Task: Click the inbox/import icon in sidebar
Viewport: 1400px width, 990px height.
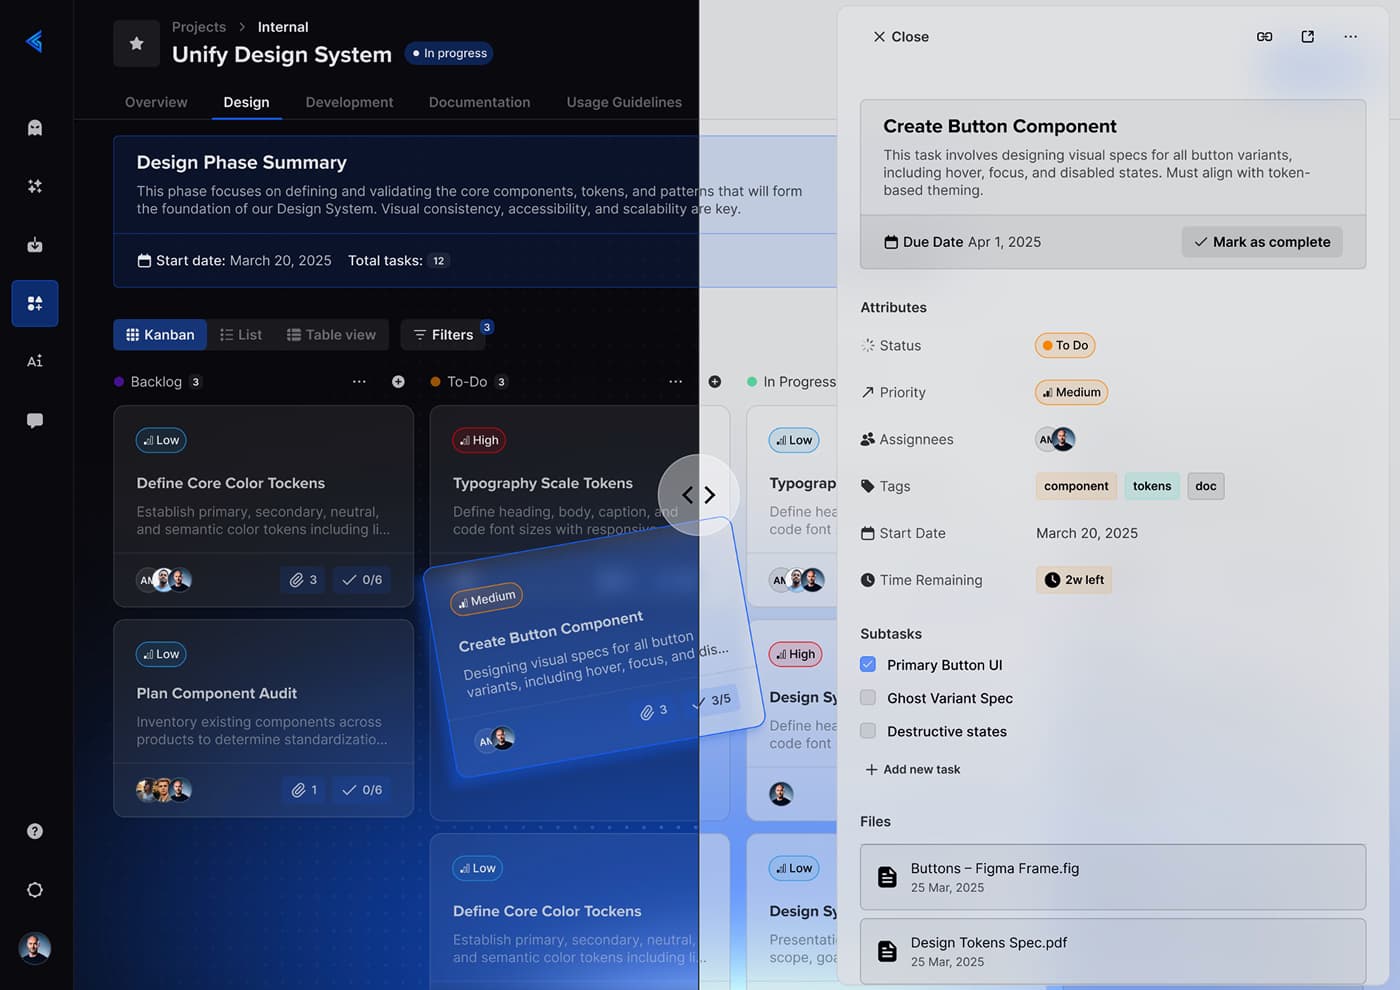Action: (34, 244)
